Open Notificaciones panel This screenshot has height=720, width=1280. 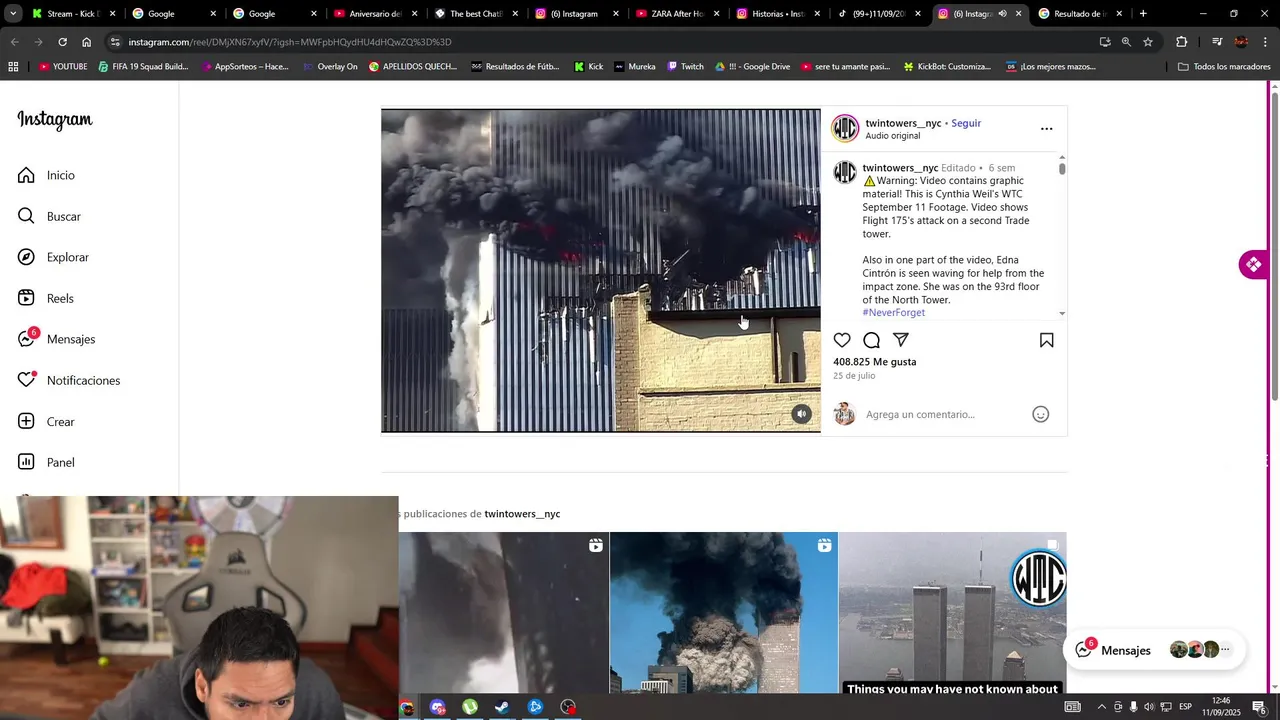click(69, 380)
